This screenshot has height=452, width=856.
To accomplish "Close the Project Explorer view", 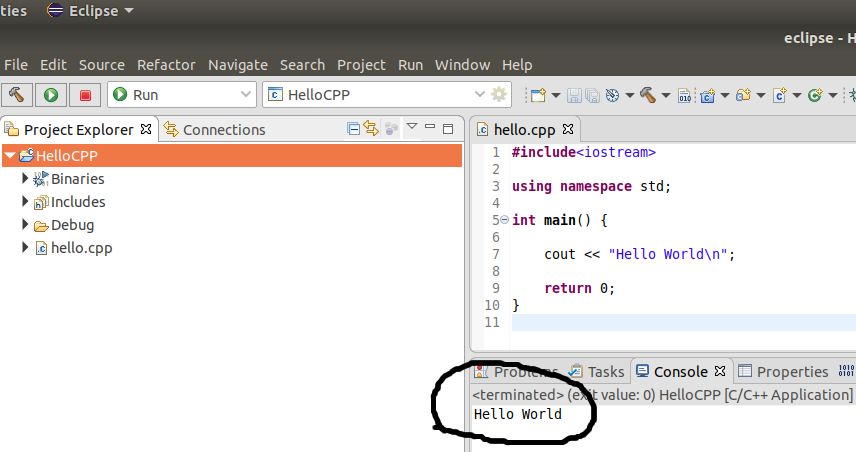I will pos(146,129).
